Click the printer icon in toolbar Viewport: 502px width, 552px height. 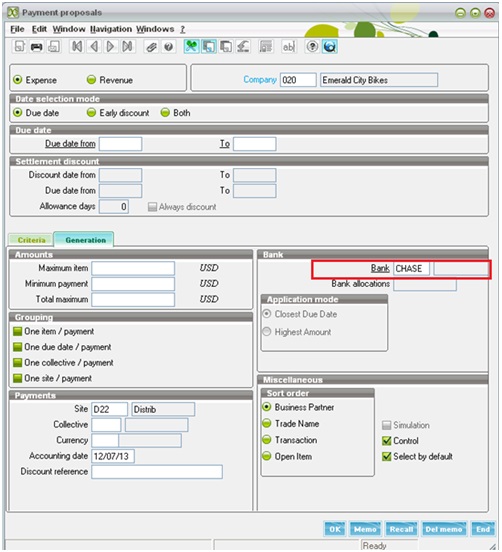37,46
